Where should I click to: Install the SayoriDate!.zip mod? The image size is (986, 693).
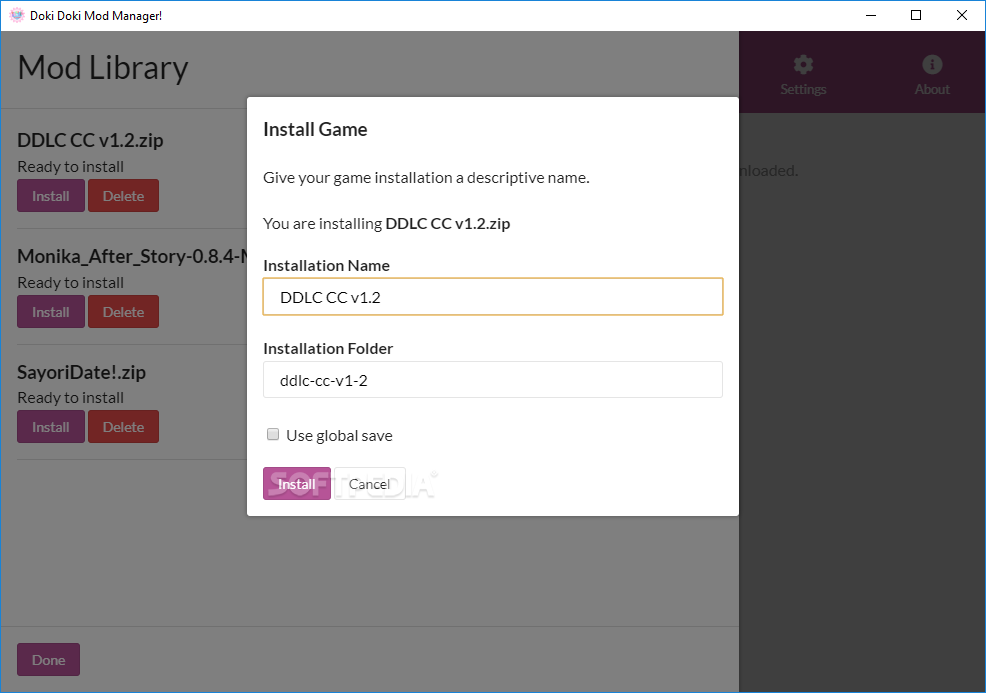pos(51,427)
